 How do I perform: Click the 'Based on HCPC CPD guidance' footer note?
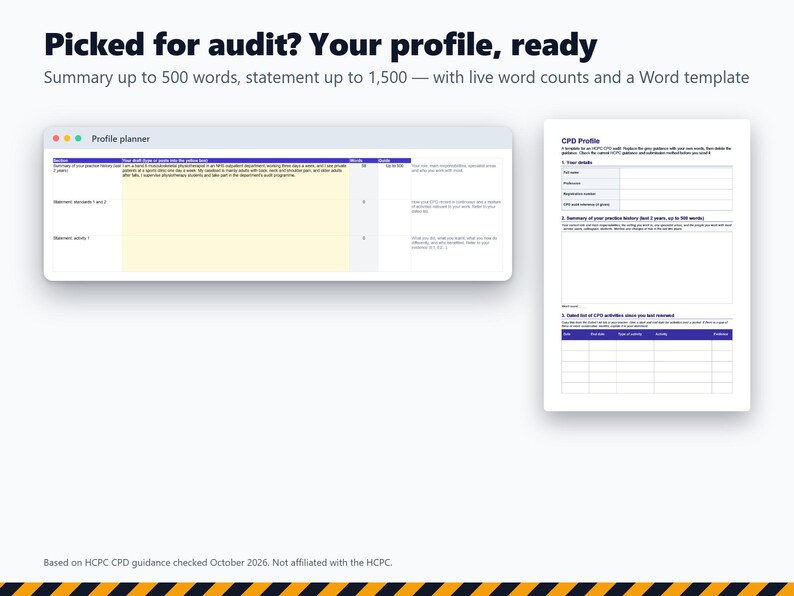pos(218,562)
